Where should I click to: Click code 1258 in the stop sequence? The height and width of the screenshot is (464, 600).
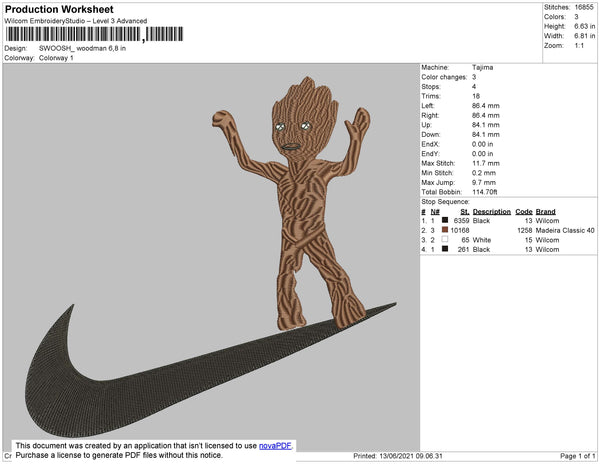[525, 230]
